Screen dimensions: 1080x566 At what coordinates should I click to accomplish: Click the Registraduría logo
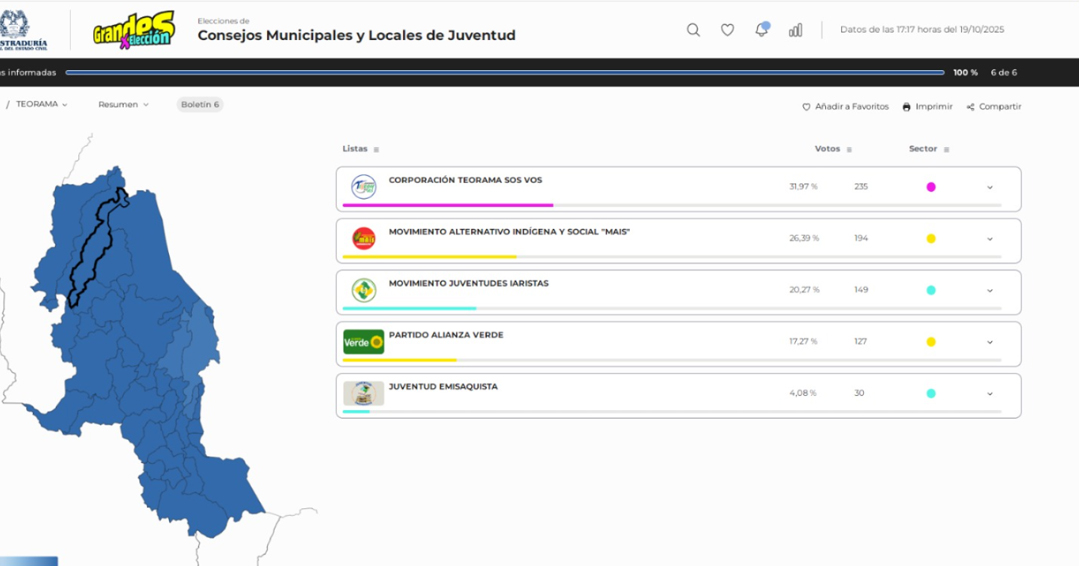click(23, 30)
